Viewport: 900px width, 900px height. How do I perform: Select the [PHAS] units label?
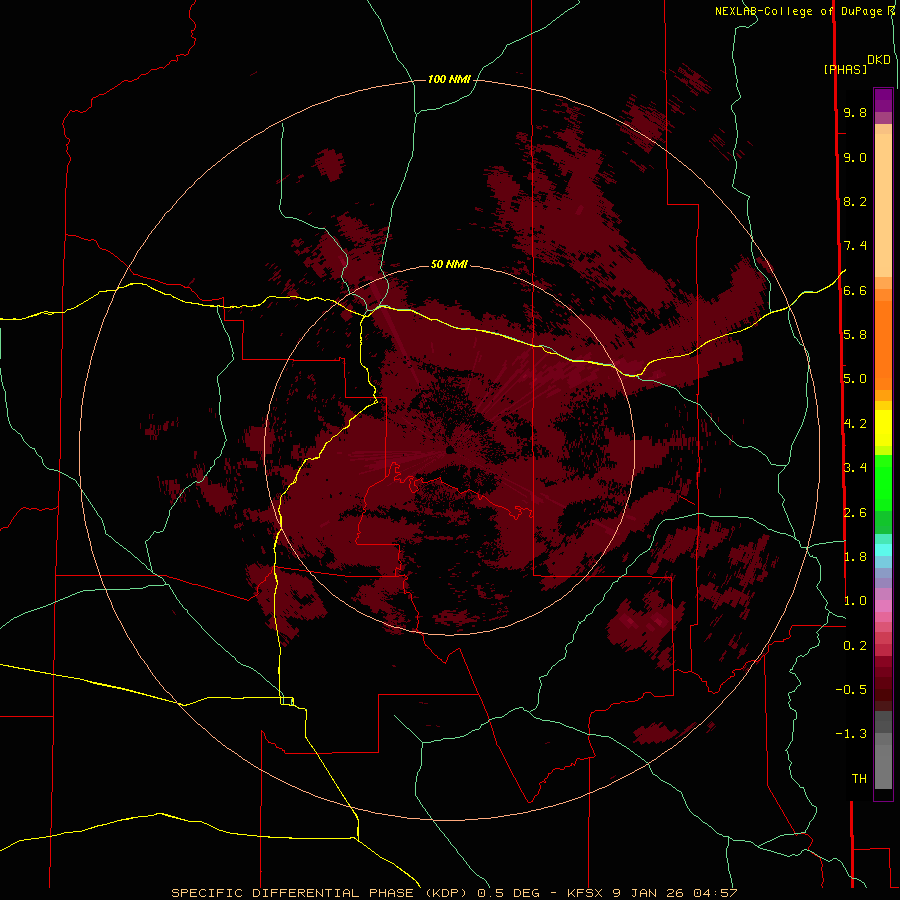(845, 69)
